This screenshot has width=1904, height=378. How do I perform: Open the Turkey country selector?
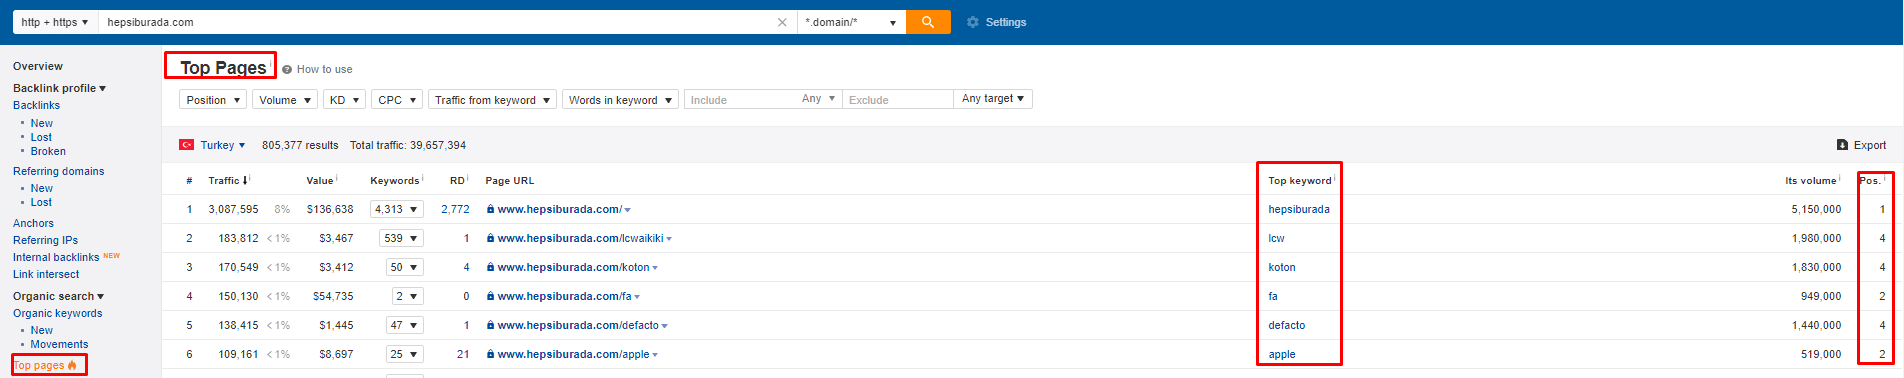(x=222, y=145)
